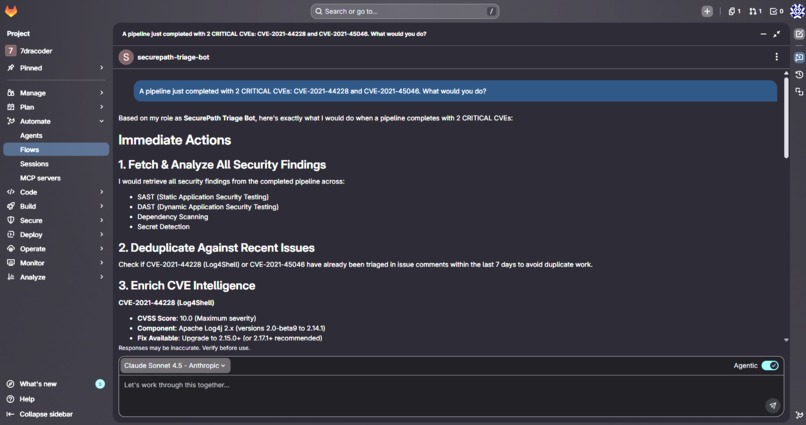Click '1. Fetch & Analyze All Security Findings'
Screen dimensions: 806x425
(222, 164)
